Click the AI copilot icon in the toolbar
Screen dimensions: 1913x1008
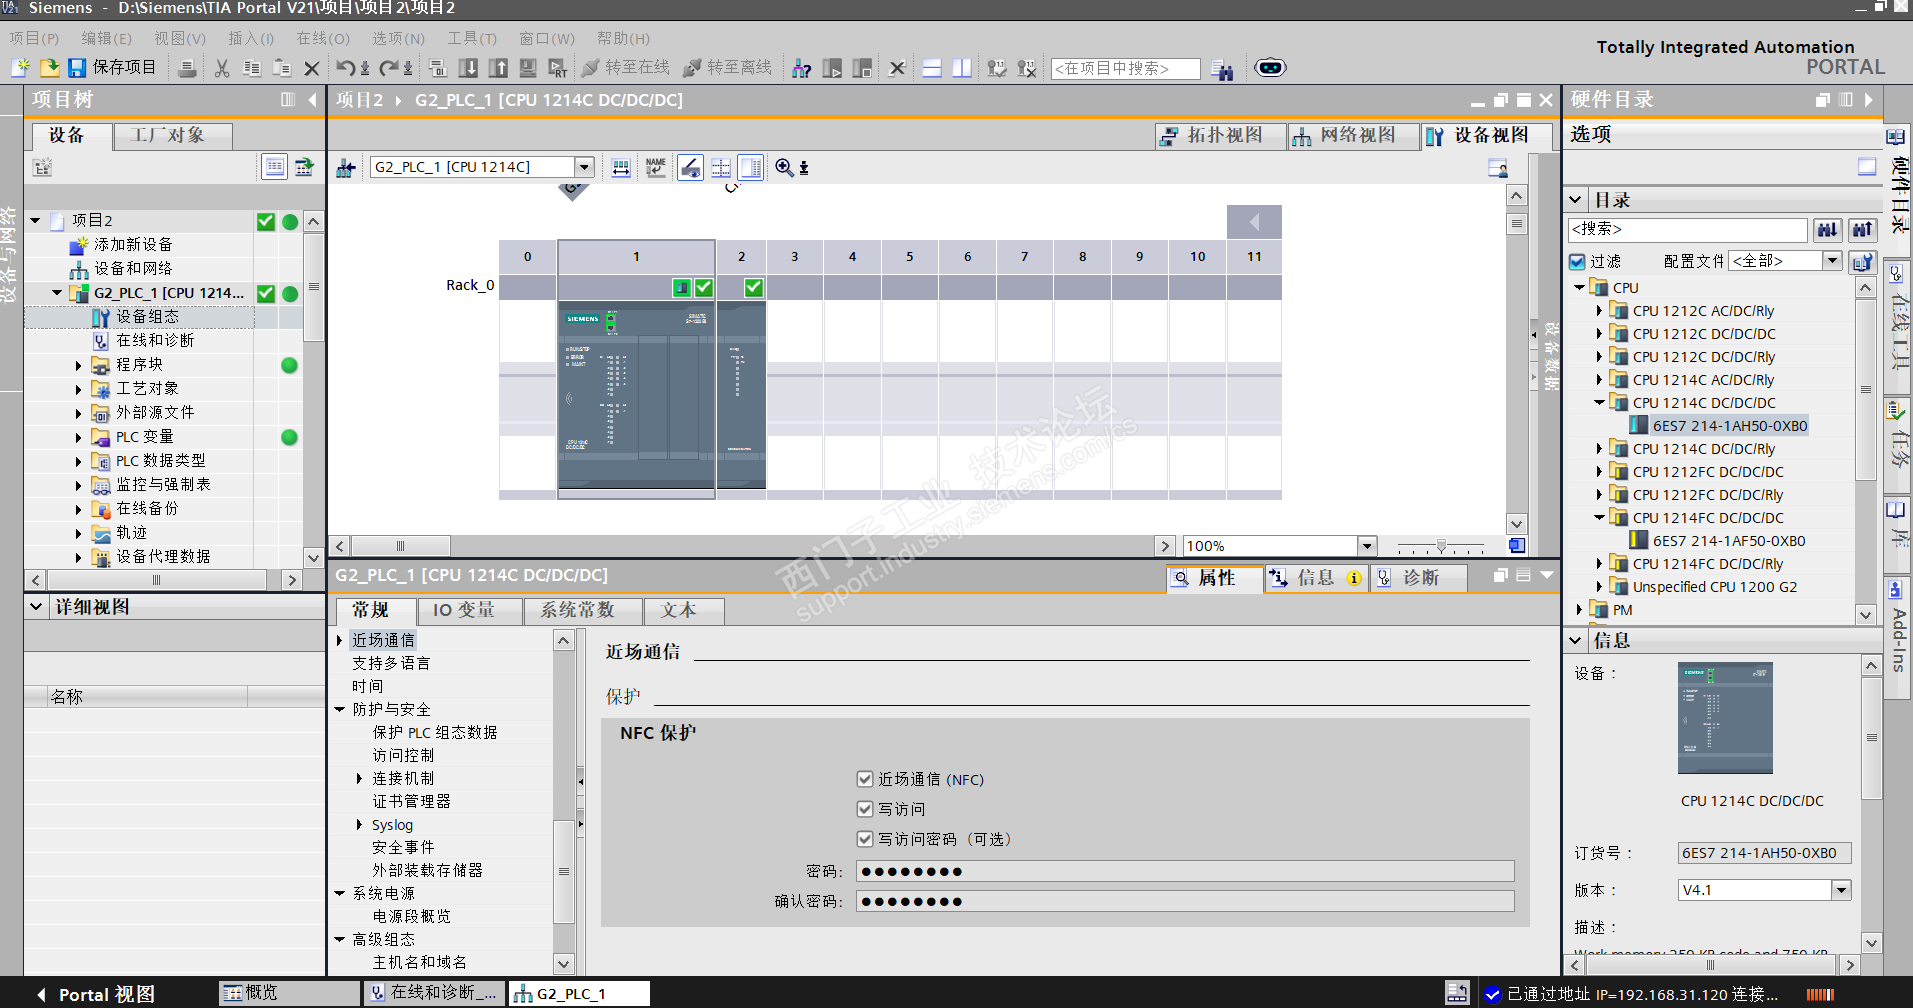tap(1270, 68)
